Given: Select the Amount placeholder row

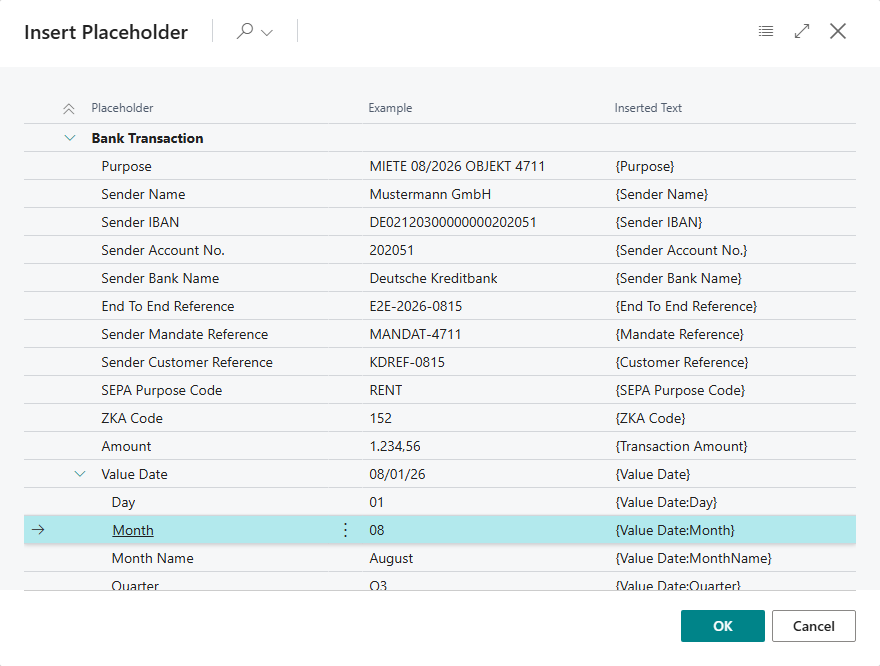Looking at the screenshot, I should pos(439,447).
